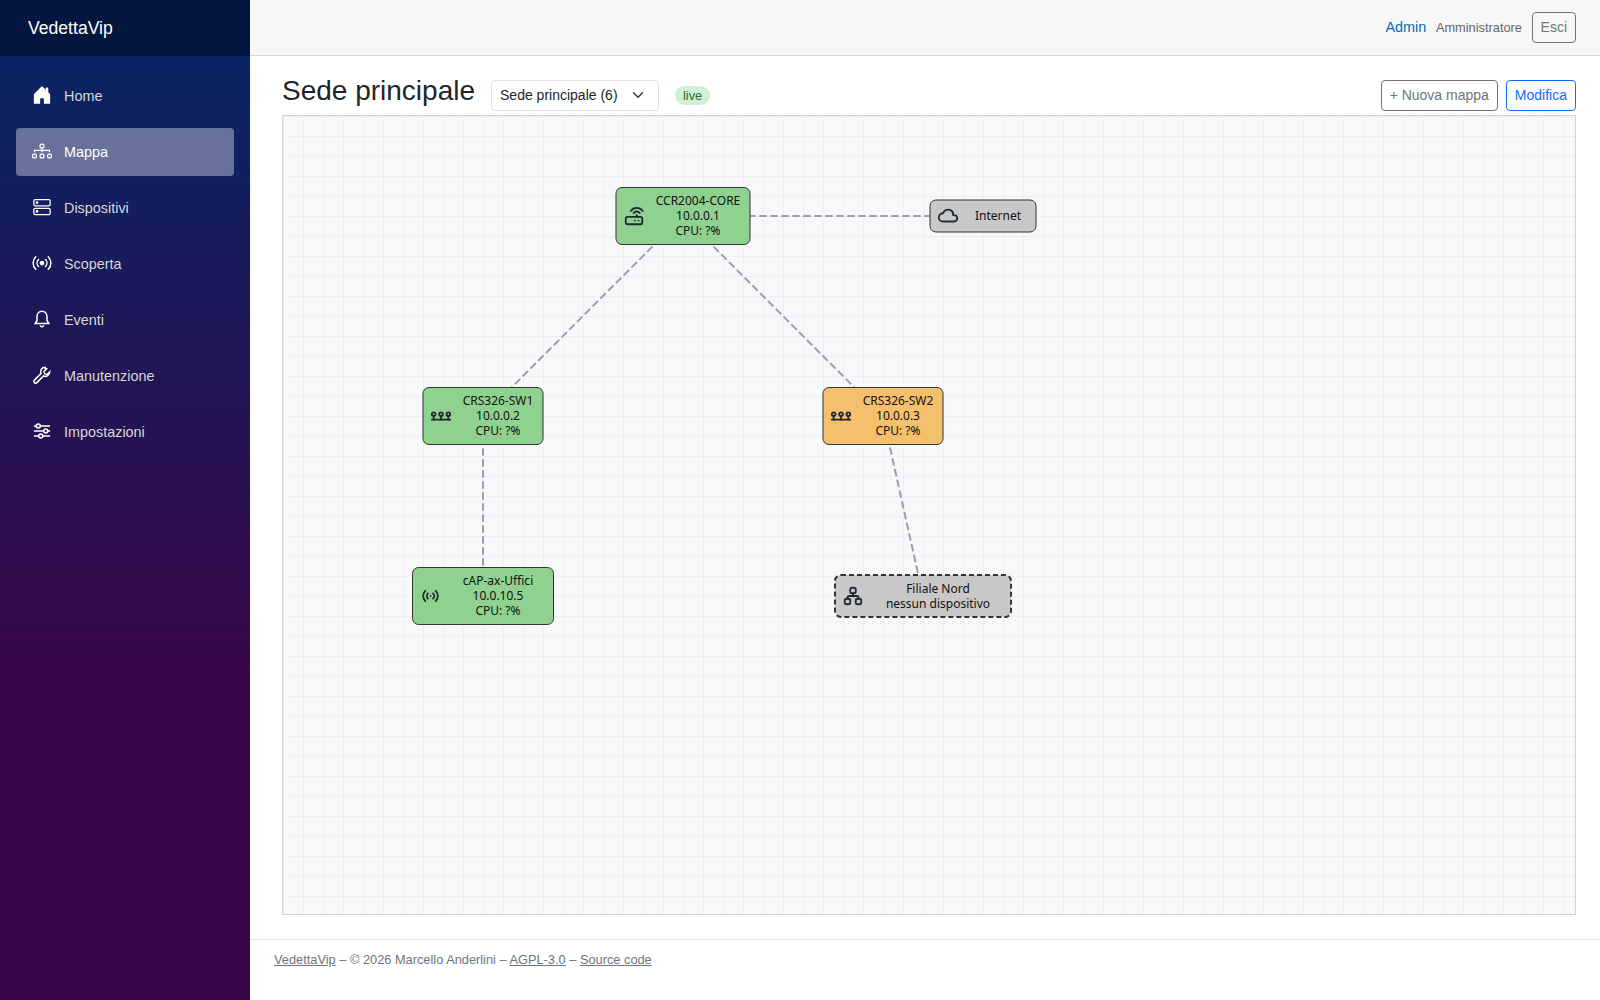Click the Scoperta broadcast icon

point(42,264)
